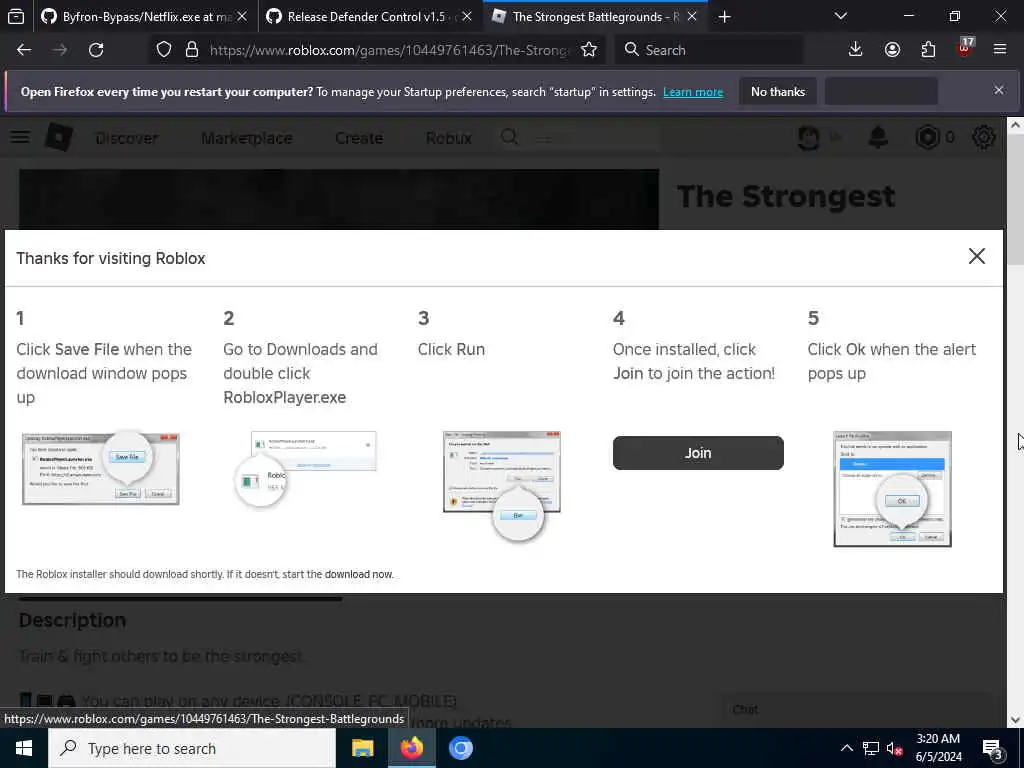Open the blue circle taskbar app icon
Image resolution: width=1024 pixels, height=768 pixels.
click(x=460, y=748)
